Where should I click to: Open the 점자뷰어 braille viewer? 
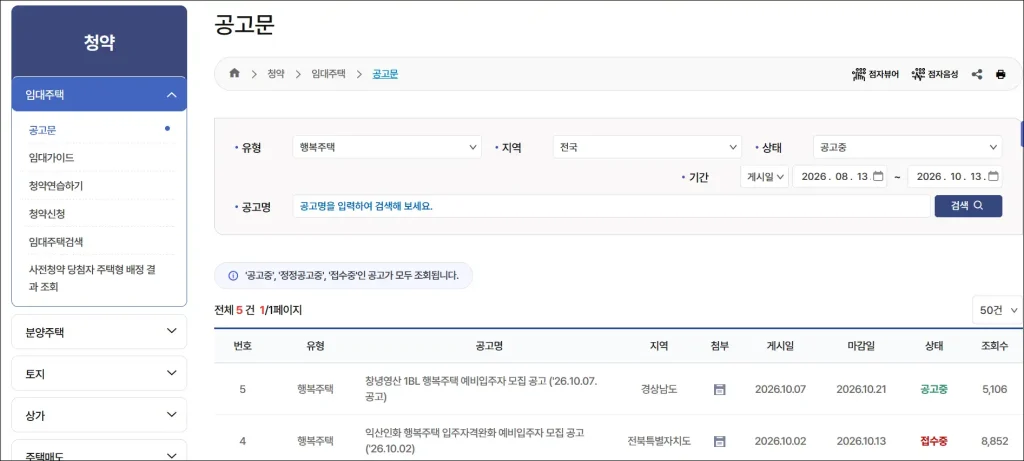point(875,74)
